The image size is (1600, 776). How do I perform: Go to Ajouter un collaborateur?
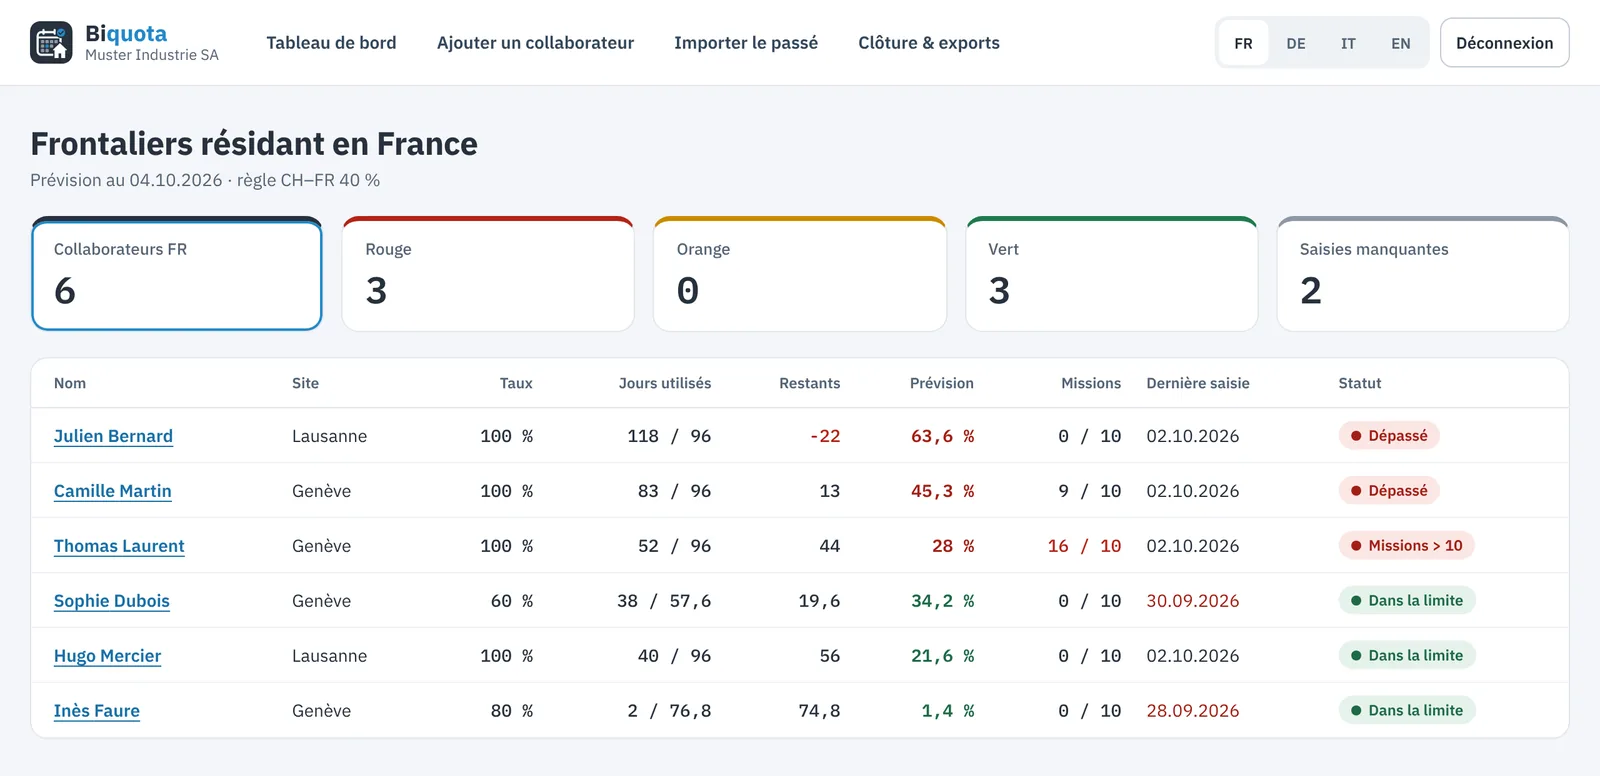[535, 43]
